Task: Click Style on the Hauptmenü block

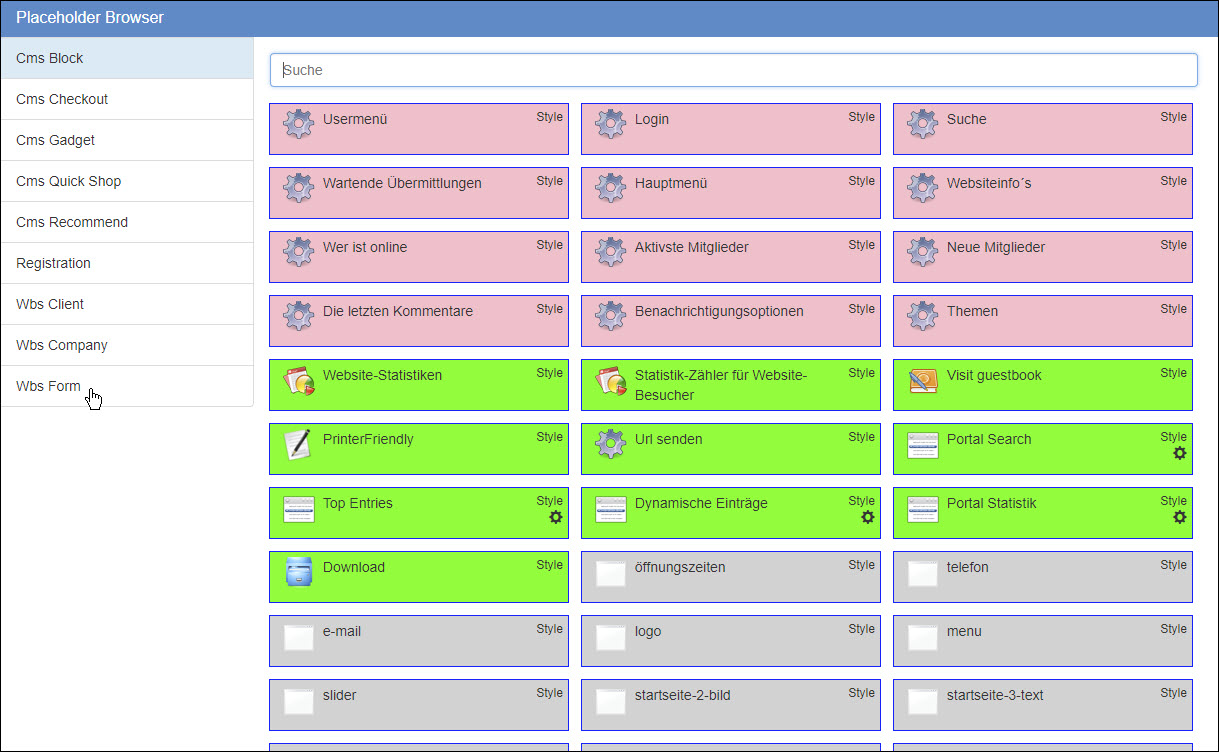Action: (x=862, y=181)
